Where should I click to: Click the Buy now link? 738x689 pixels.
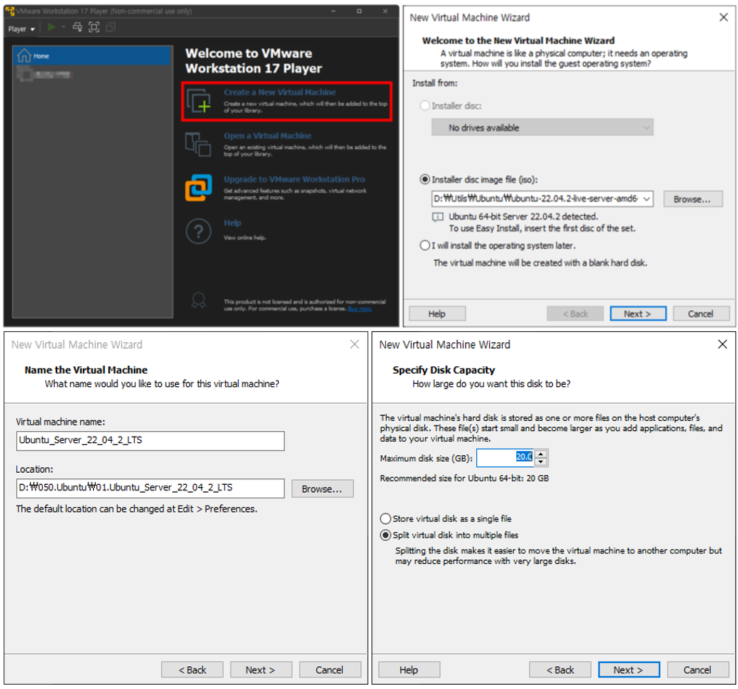click(360, 309)
